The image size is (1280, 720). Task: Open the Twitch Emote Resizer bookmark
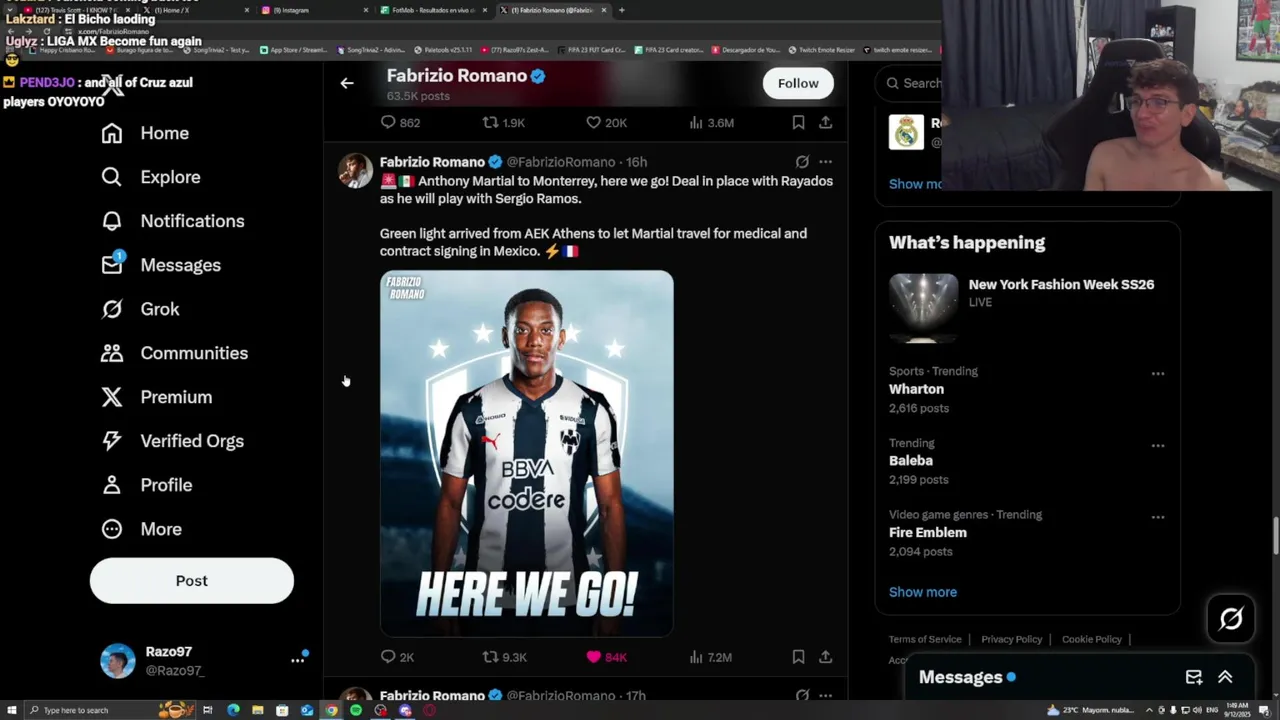(x=823, y=49)
